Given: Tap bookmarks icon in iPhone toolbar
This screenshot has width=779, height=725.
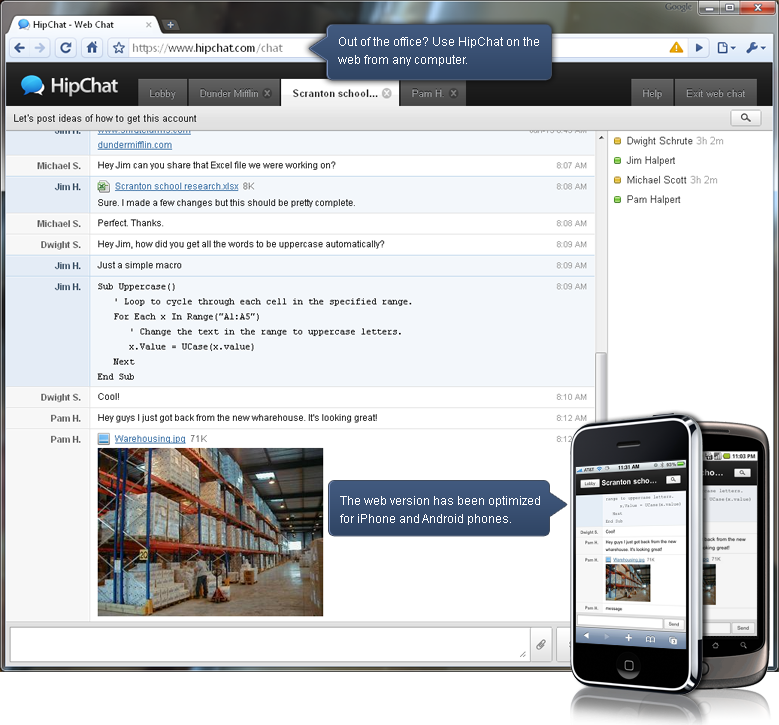Looking at the screenshot, I should 650,639.
